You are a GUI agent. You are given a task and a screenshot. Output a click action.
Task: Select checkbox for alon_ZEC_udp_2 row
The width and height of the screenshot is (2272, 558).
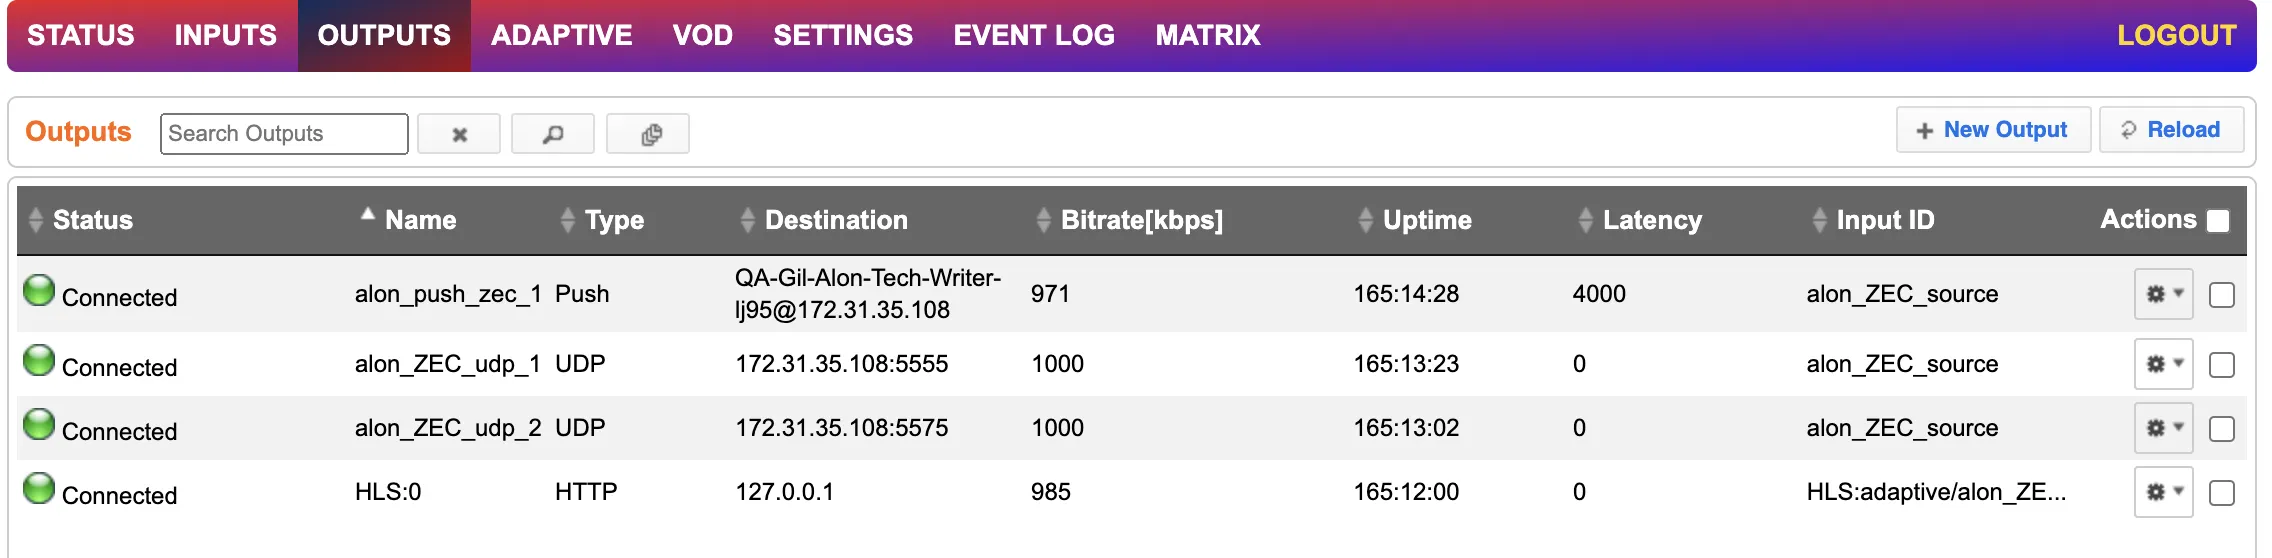pos(2222,429)
